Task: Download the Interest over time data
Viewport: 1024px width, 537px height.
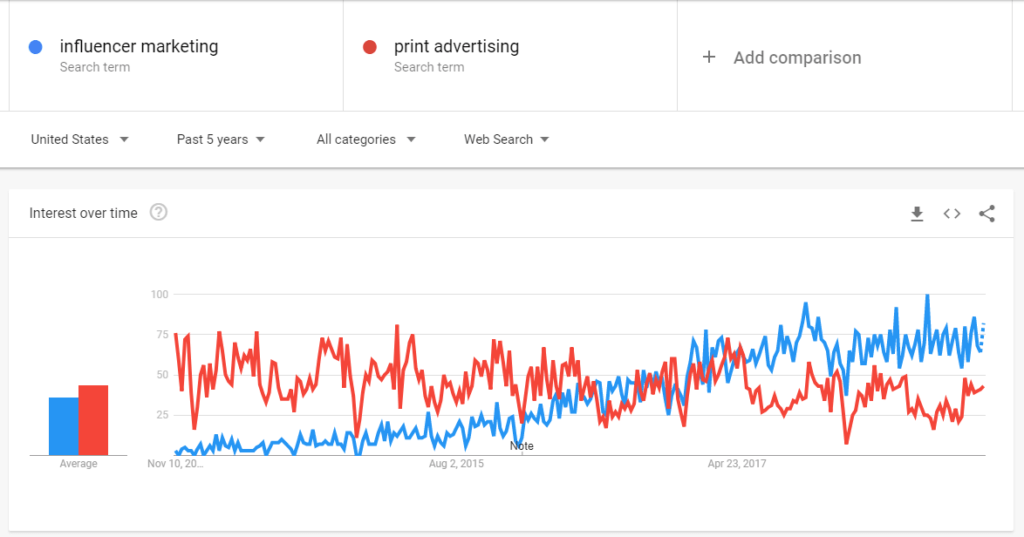Action: (917, 214)
